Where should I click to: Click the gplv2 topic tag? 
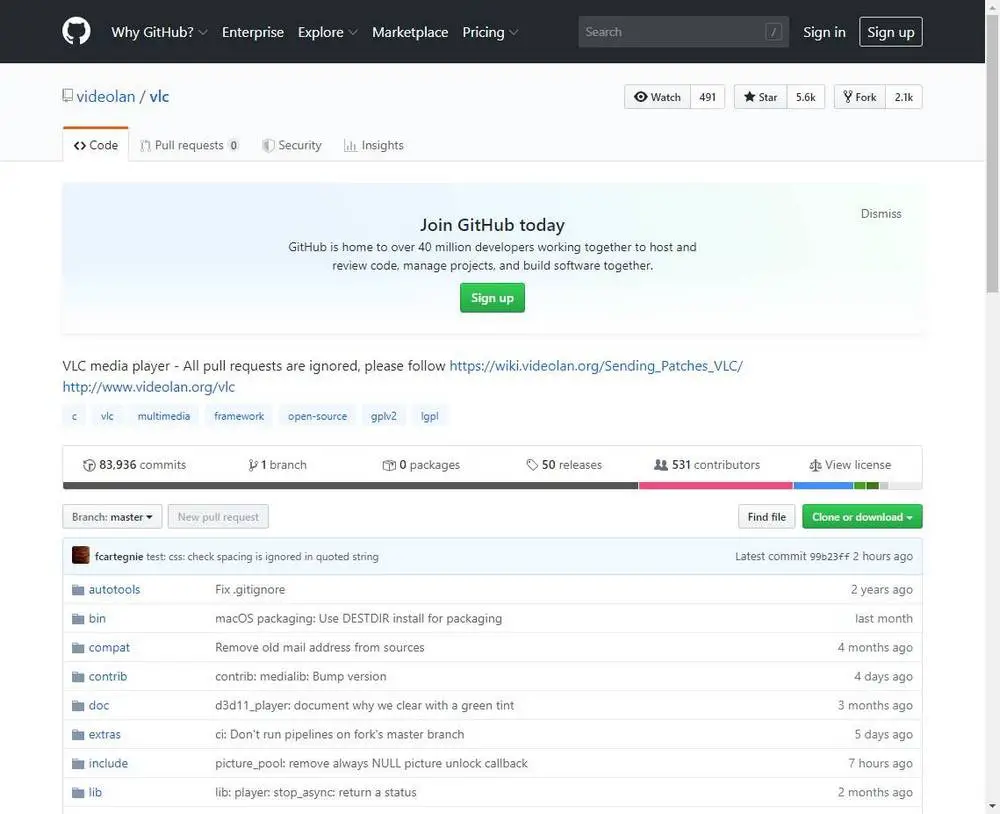click(x=383, y=416)
